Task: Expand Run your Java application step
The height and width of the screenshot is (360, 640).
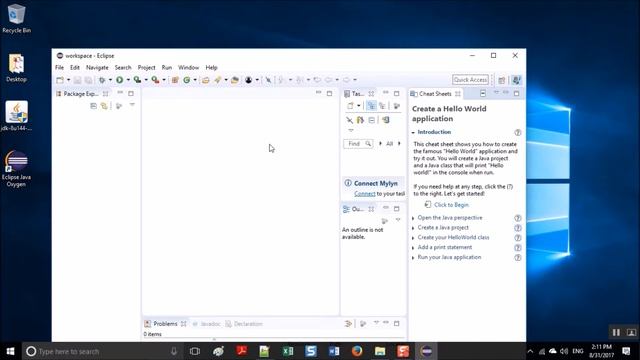Action: [x=413, y=258]
